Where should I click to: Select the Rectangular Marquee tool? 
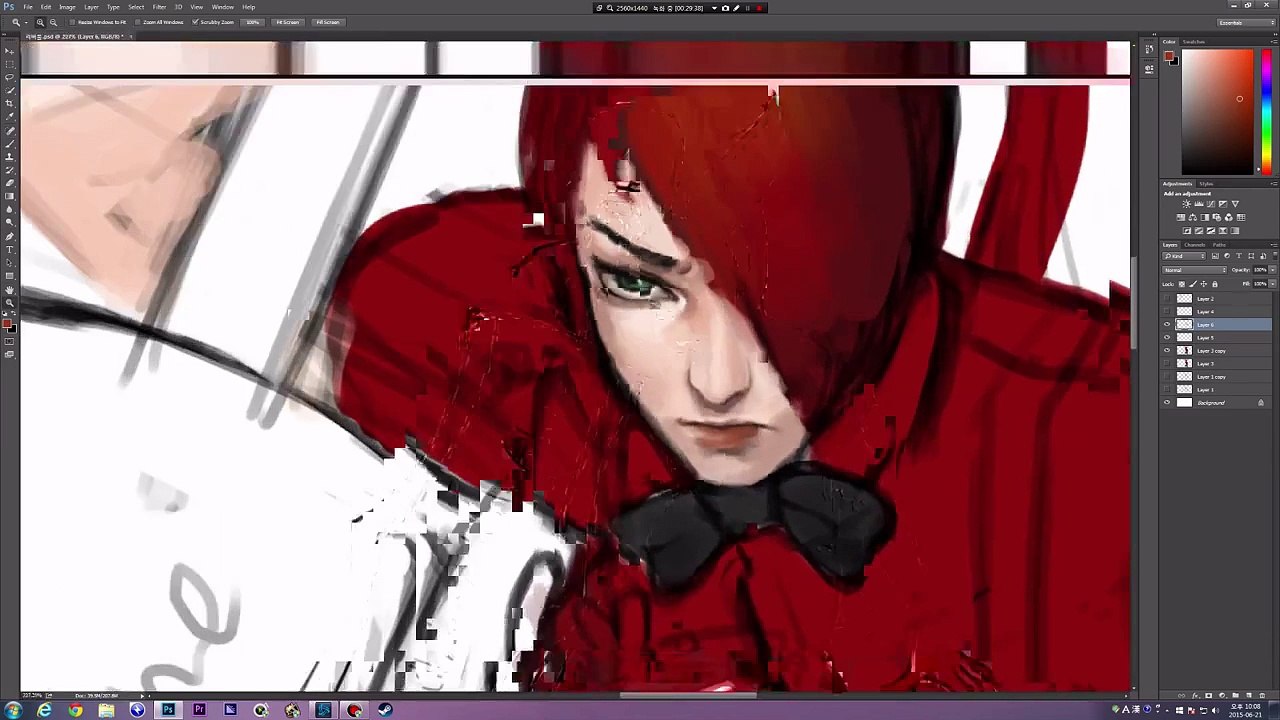[10, 64]
